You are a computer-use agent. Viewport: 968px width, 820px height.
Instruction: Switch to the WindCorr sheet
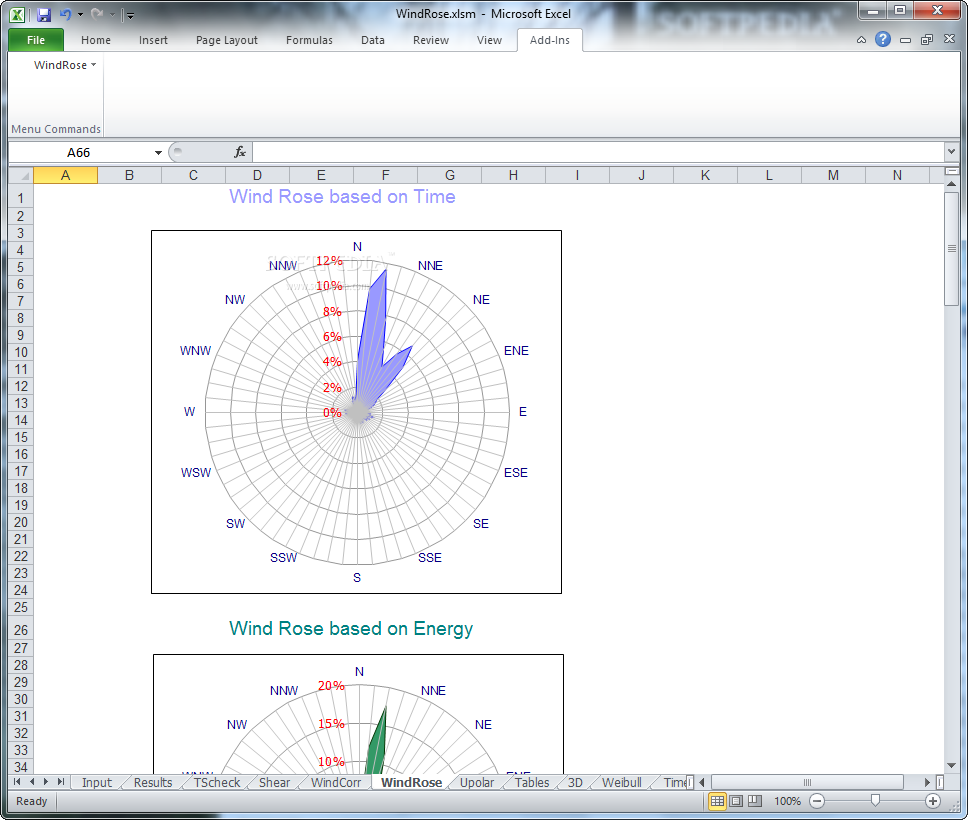[x=336, y=782]
